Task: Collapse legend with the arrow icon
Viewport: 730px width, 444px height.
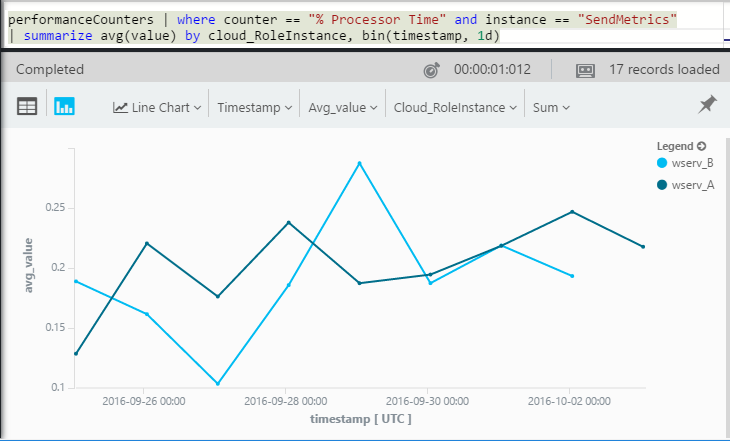Action: coord(702,146)
